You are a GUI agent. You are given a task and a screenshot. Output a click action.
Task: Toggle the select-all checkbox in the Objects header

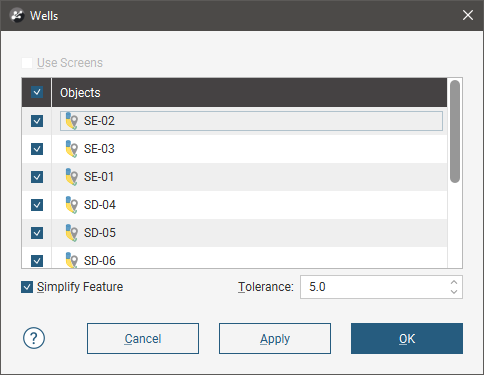pos(37,92)
